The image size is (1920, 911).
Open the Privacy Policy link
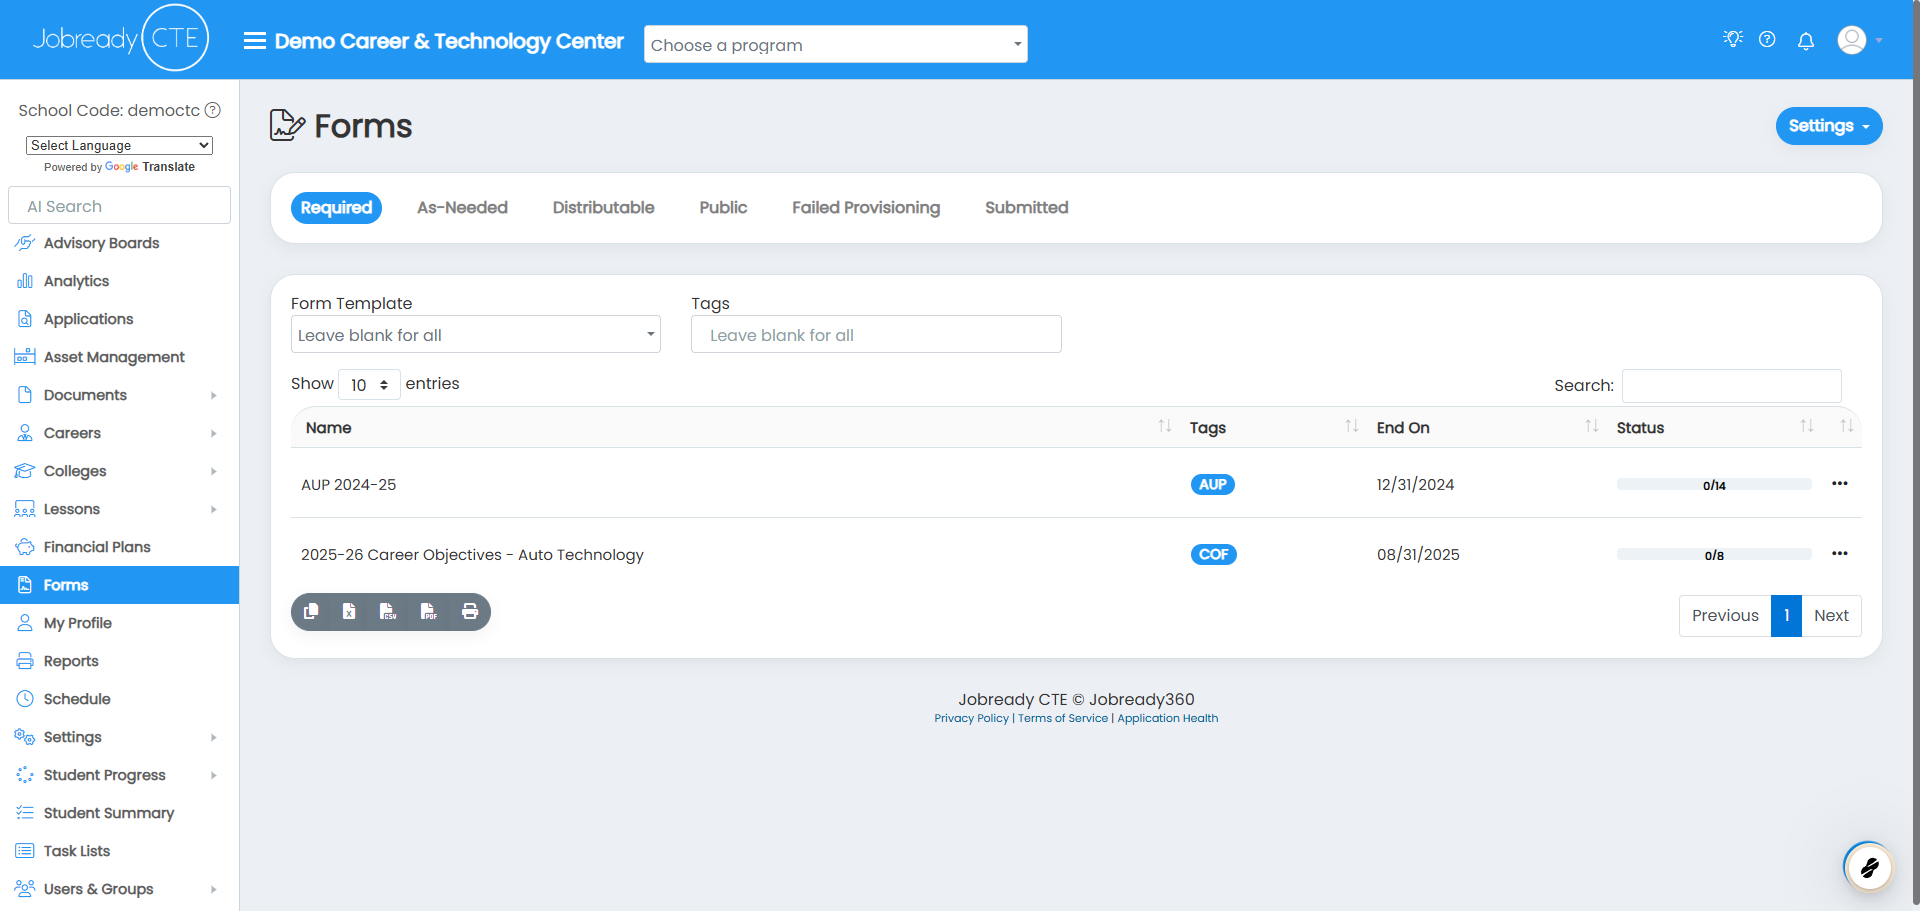[x=971, y=718]
